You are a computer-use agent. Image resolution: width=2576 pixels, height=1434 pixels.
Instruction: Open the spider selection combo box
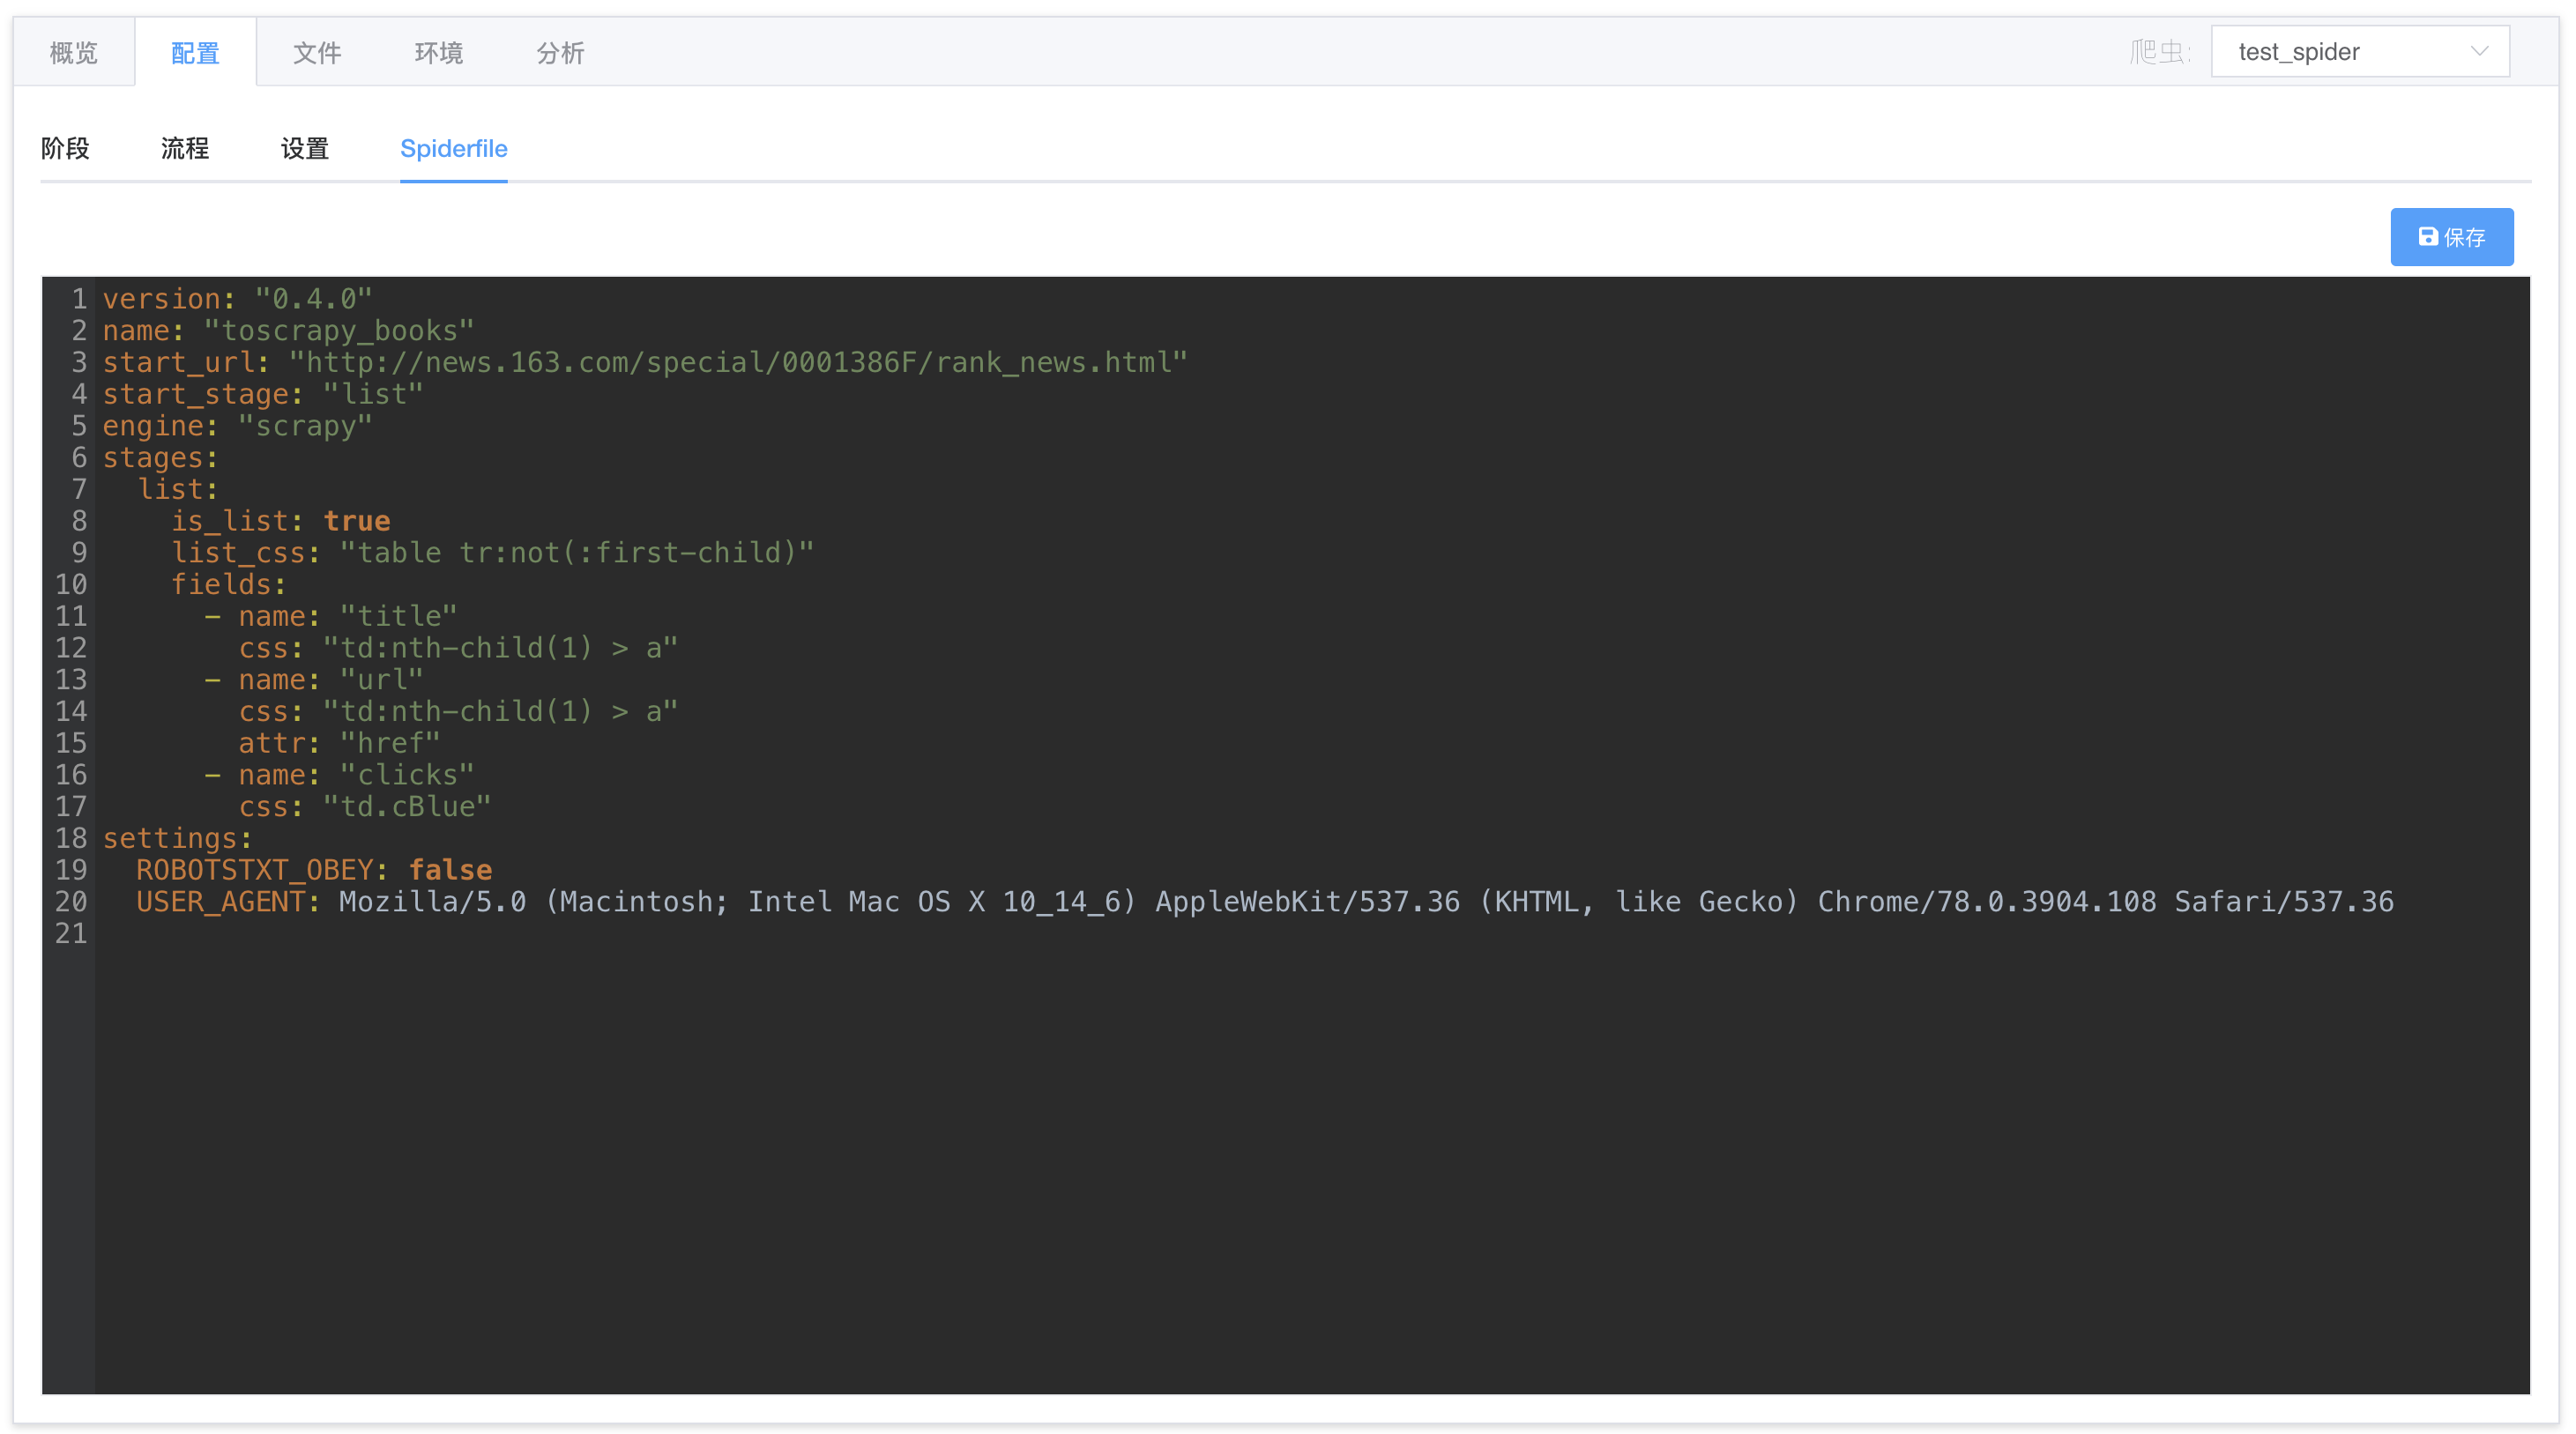coord(2360,51)
